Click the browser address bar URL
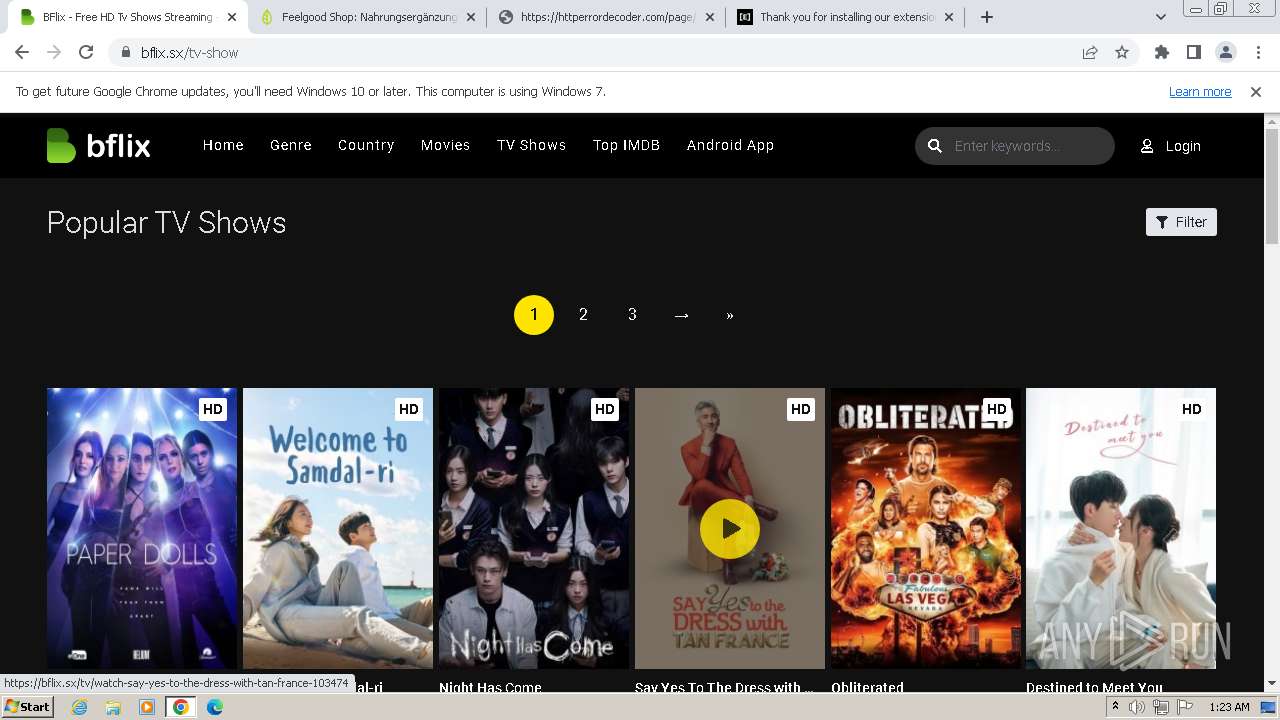Image resolution: width=1280 pixels, height=720 pixels. [x=190, y=53]
